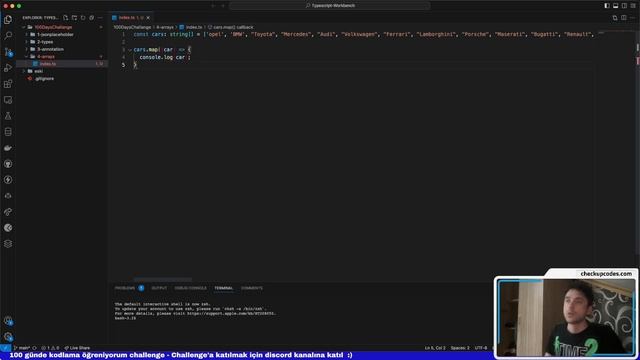The image size is (640, 360).
Task: Click New File icon in Explorer header
Action: tap(65, 18)
